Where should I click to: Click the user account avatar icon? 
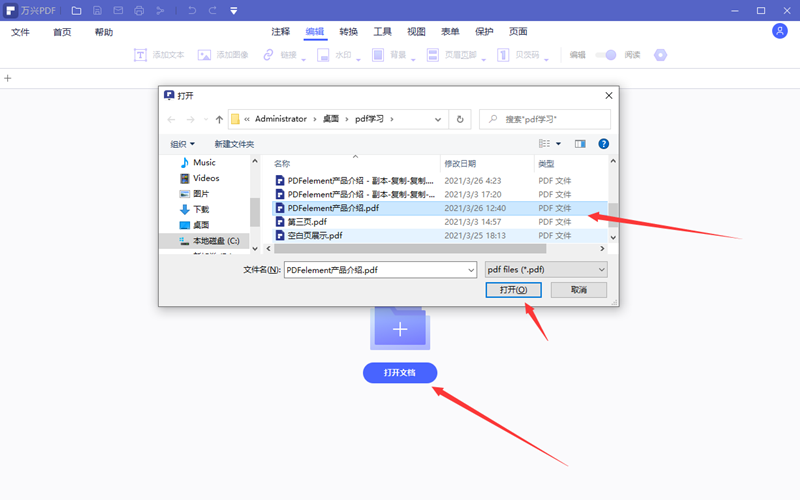pos(780,31)
